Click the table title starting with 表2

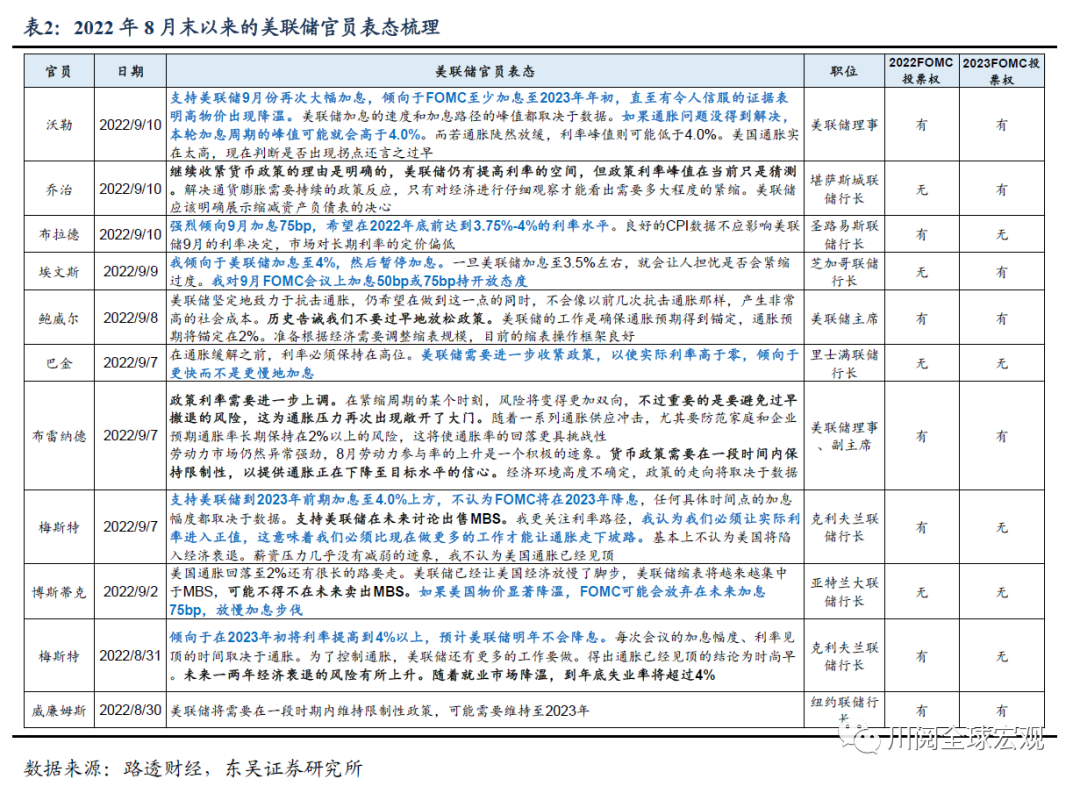(231, 27)
